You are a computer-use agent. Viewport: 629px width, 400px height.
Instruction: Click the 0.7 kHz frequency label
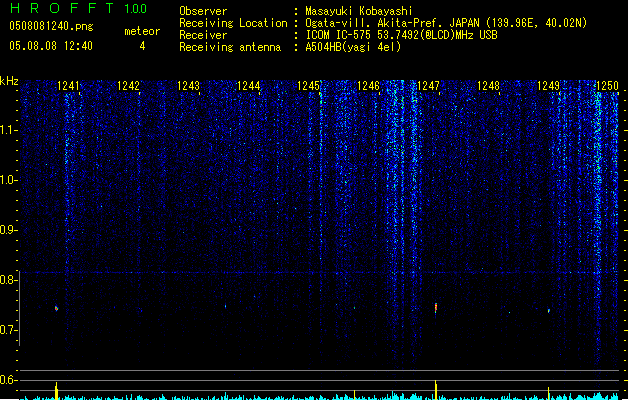pyautogui.click(x=9, y=330)
